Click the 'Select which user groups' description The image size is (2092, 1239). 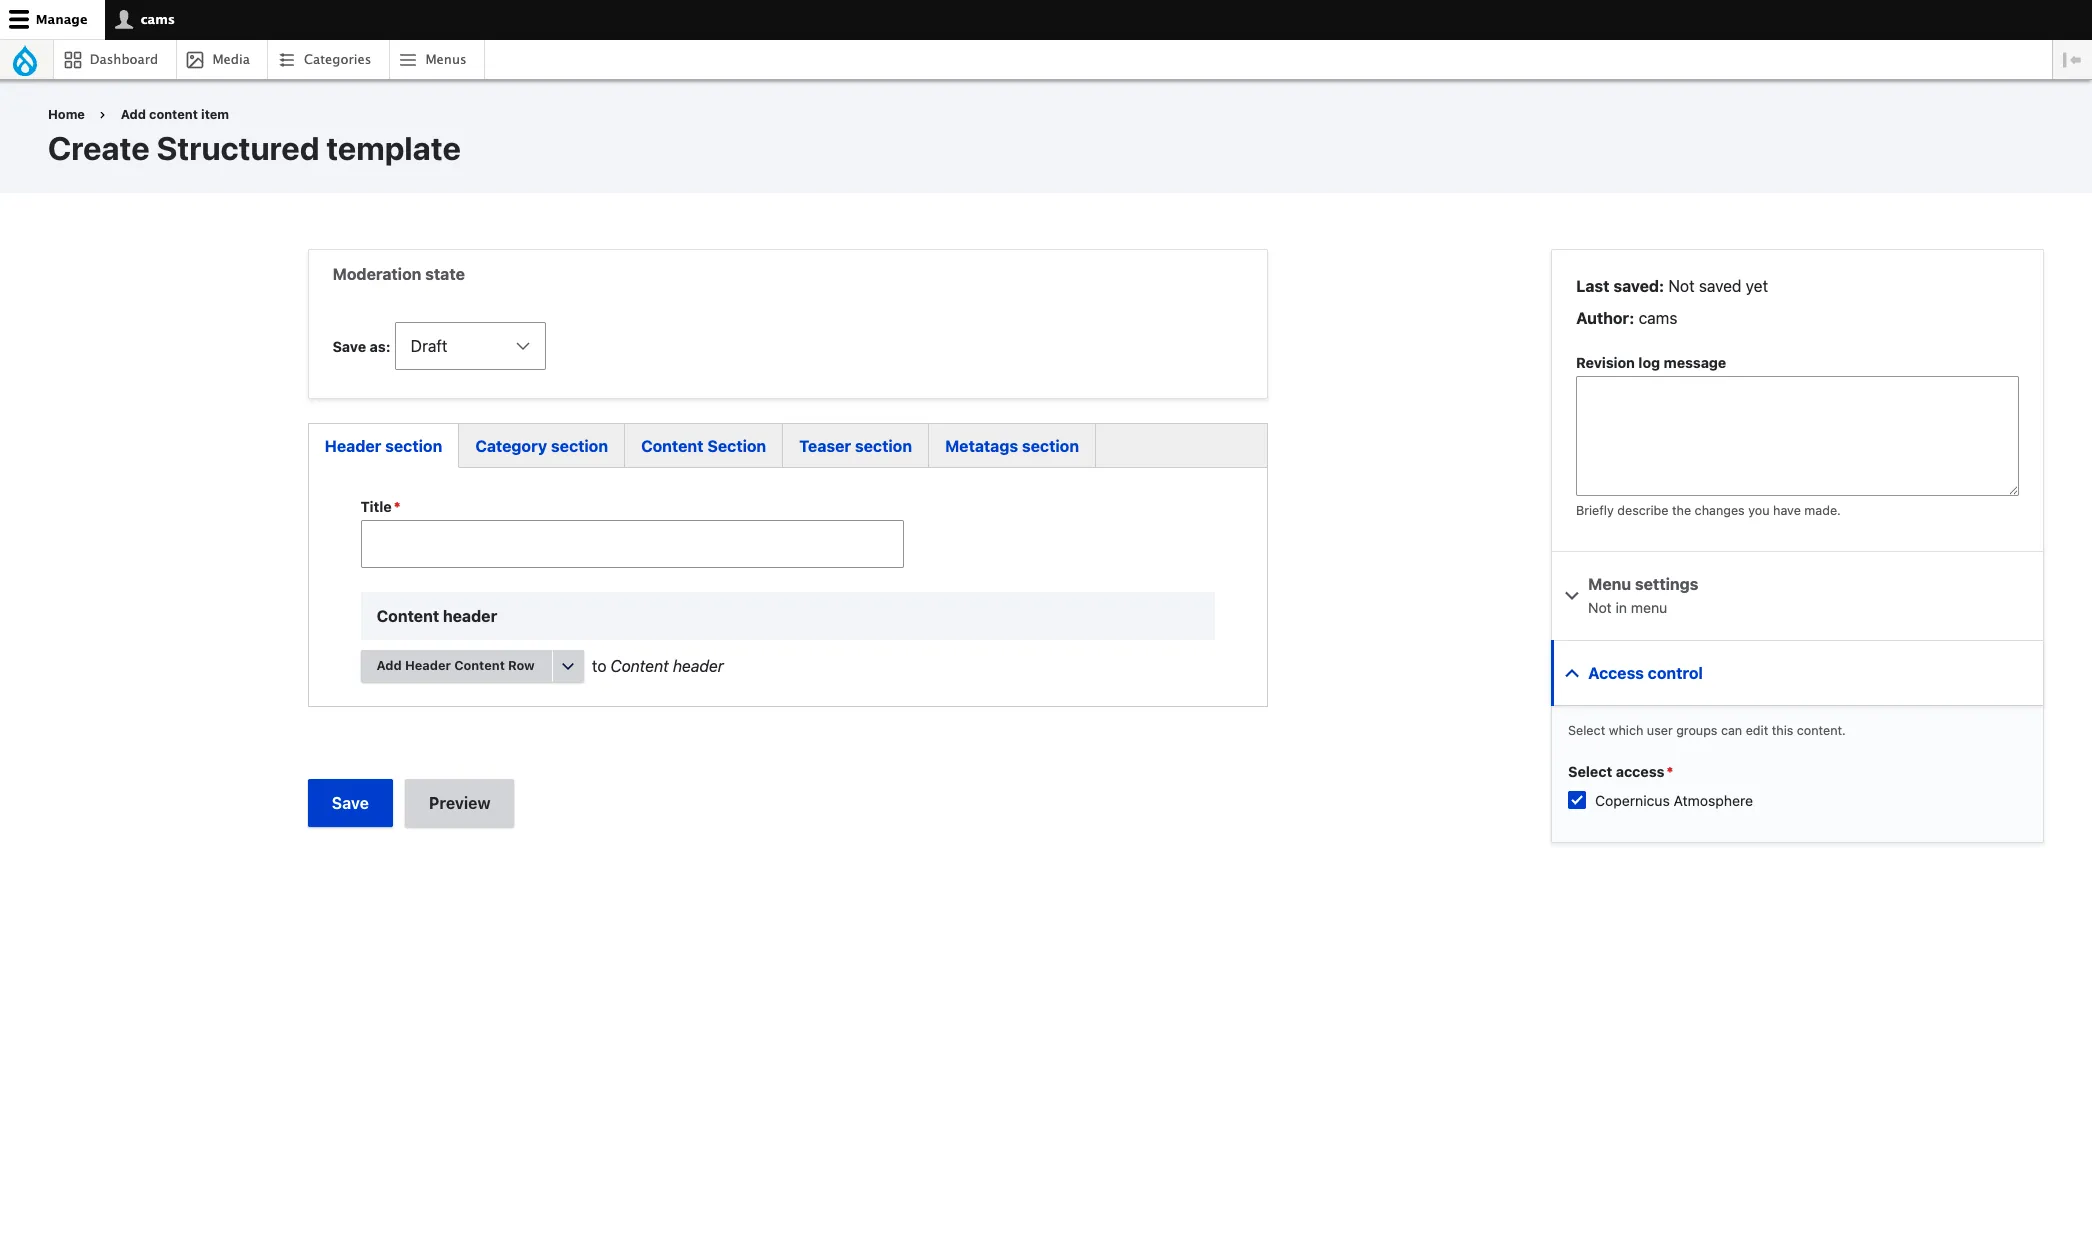coord(1706,731)
